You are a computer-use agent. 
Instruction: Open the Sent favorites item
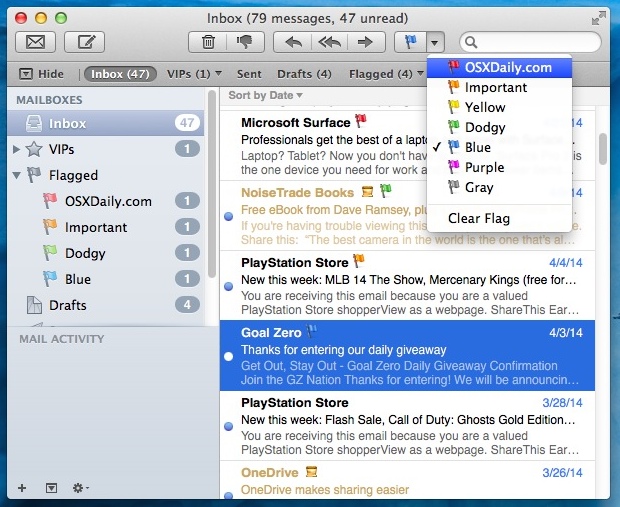249,74
